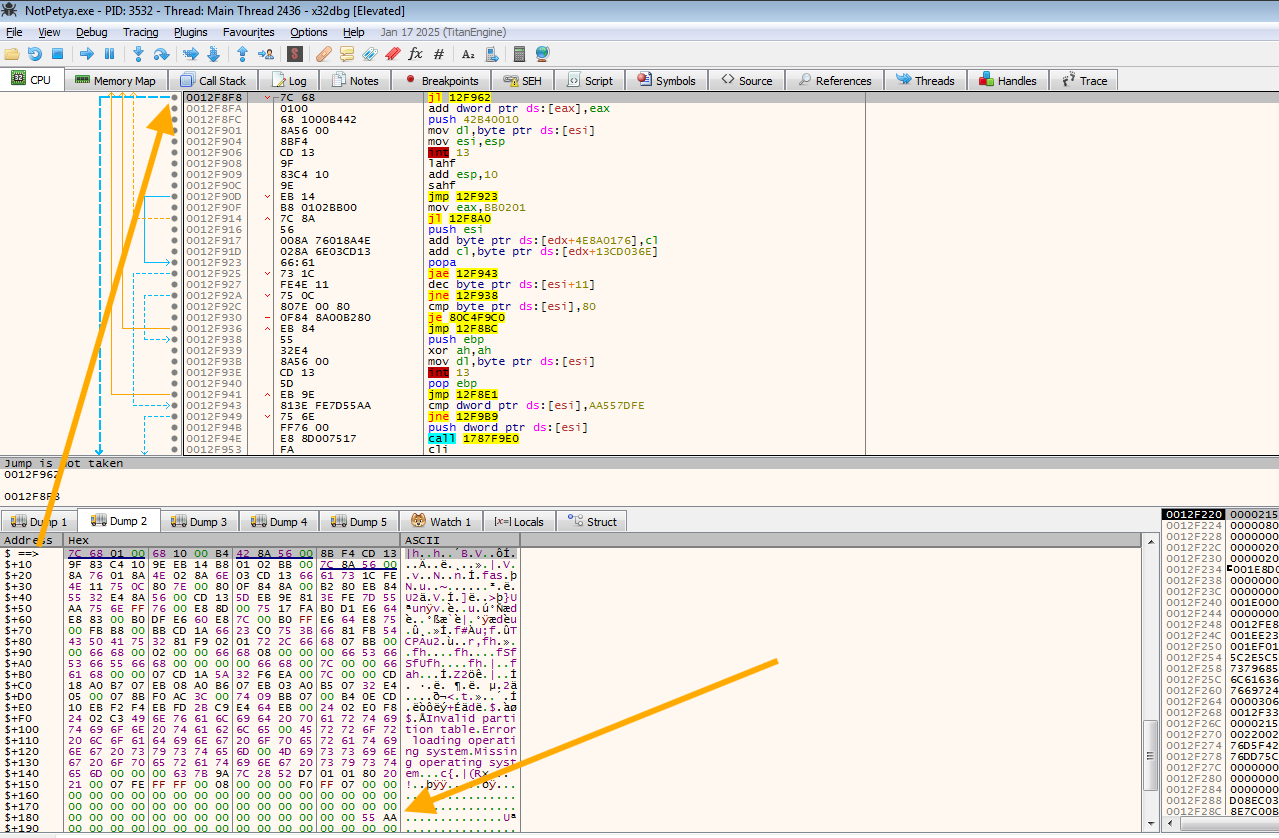
Task: Switch to the Memory Map tab
Action: (116, 81)
